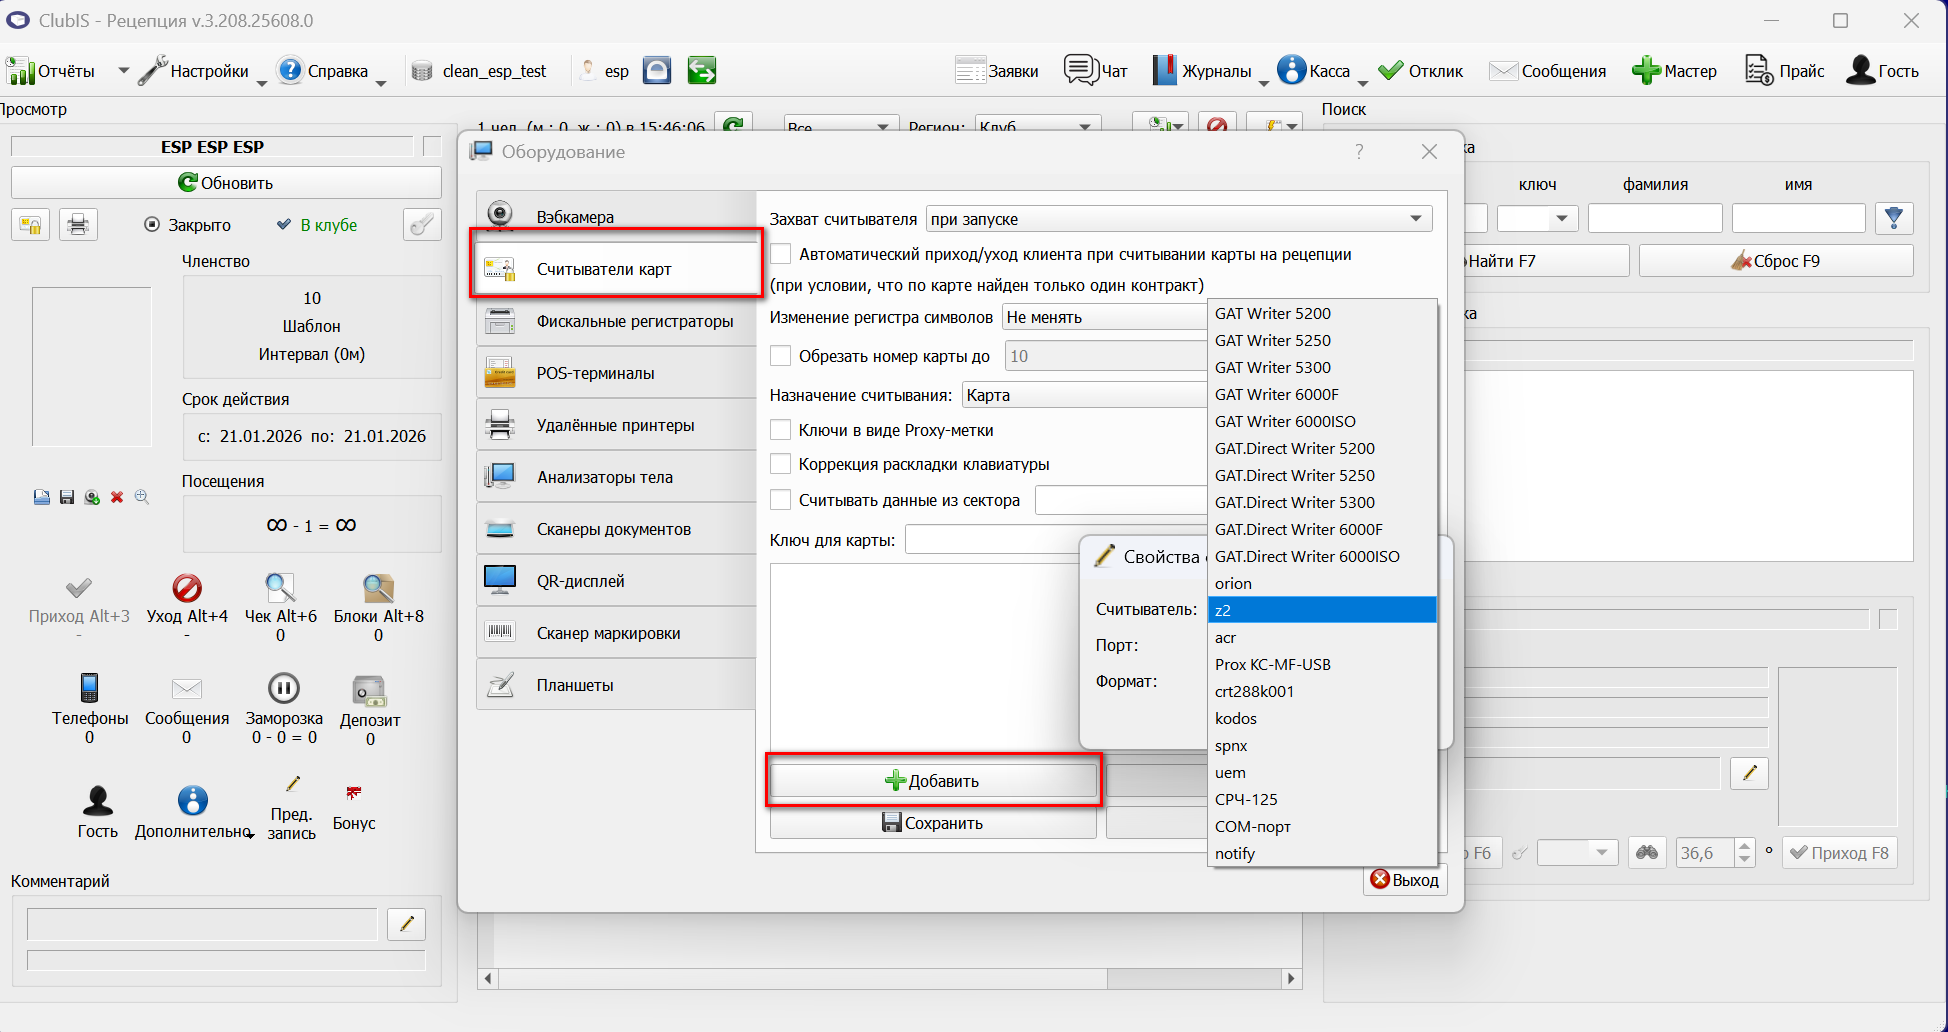Open the Касса cash register
The image size is (1948, 1032).
[x=1292, y=70]
